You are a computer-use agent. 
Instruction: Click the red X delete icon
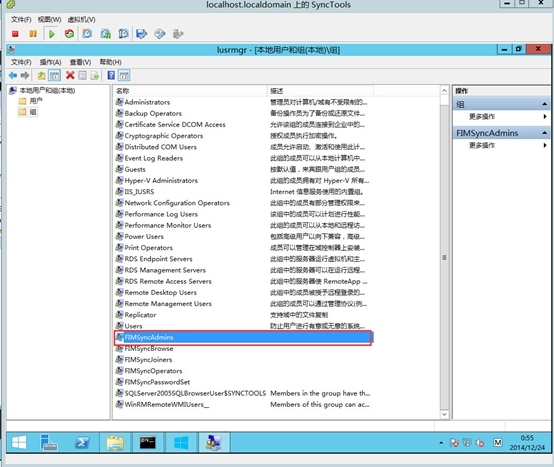pyautogui.click(x=70, y=75)
